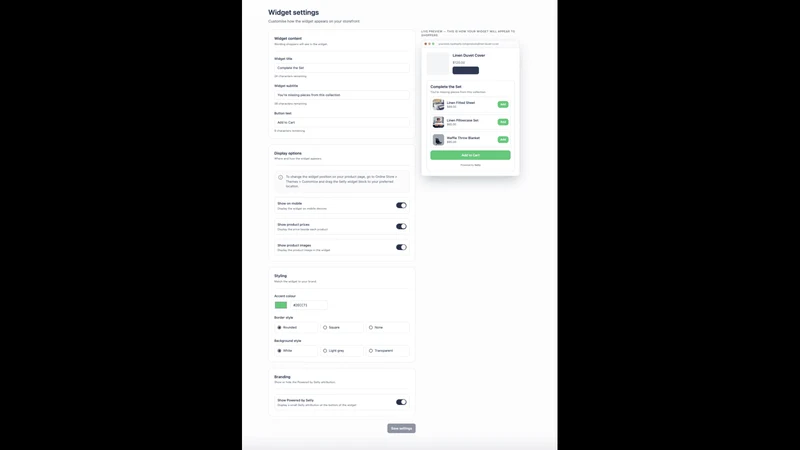Select the None border style
This screenshot has width=800, height=450.
[x=388, y=327]
